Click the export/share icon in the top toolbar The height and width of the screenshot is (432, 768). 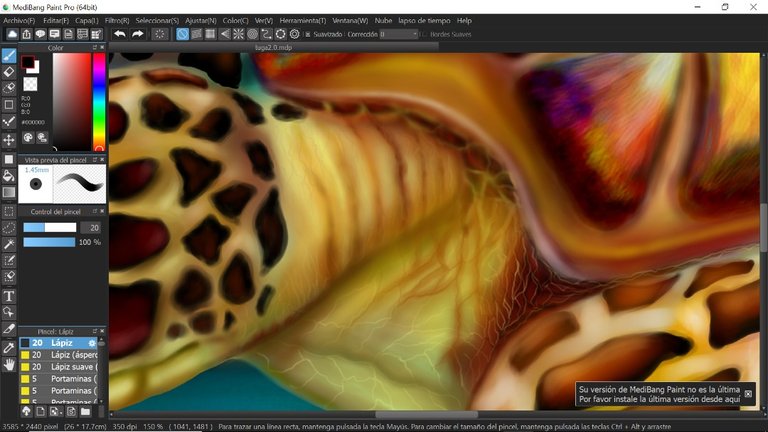point(26,34)
